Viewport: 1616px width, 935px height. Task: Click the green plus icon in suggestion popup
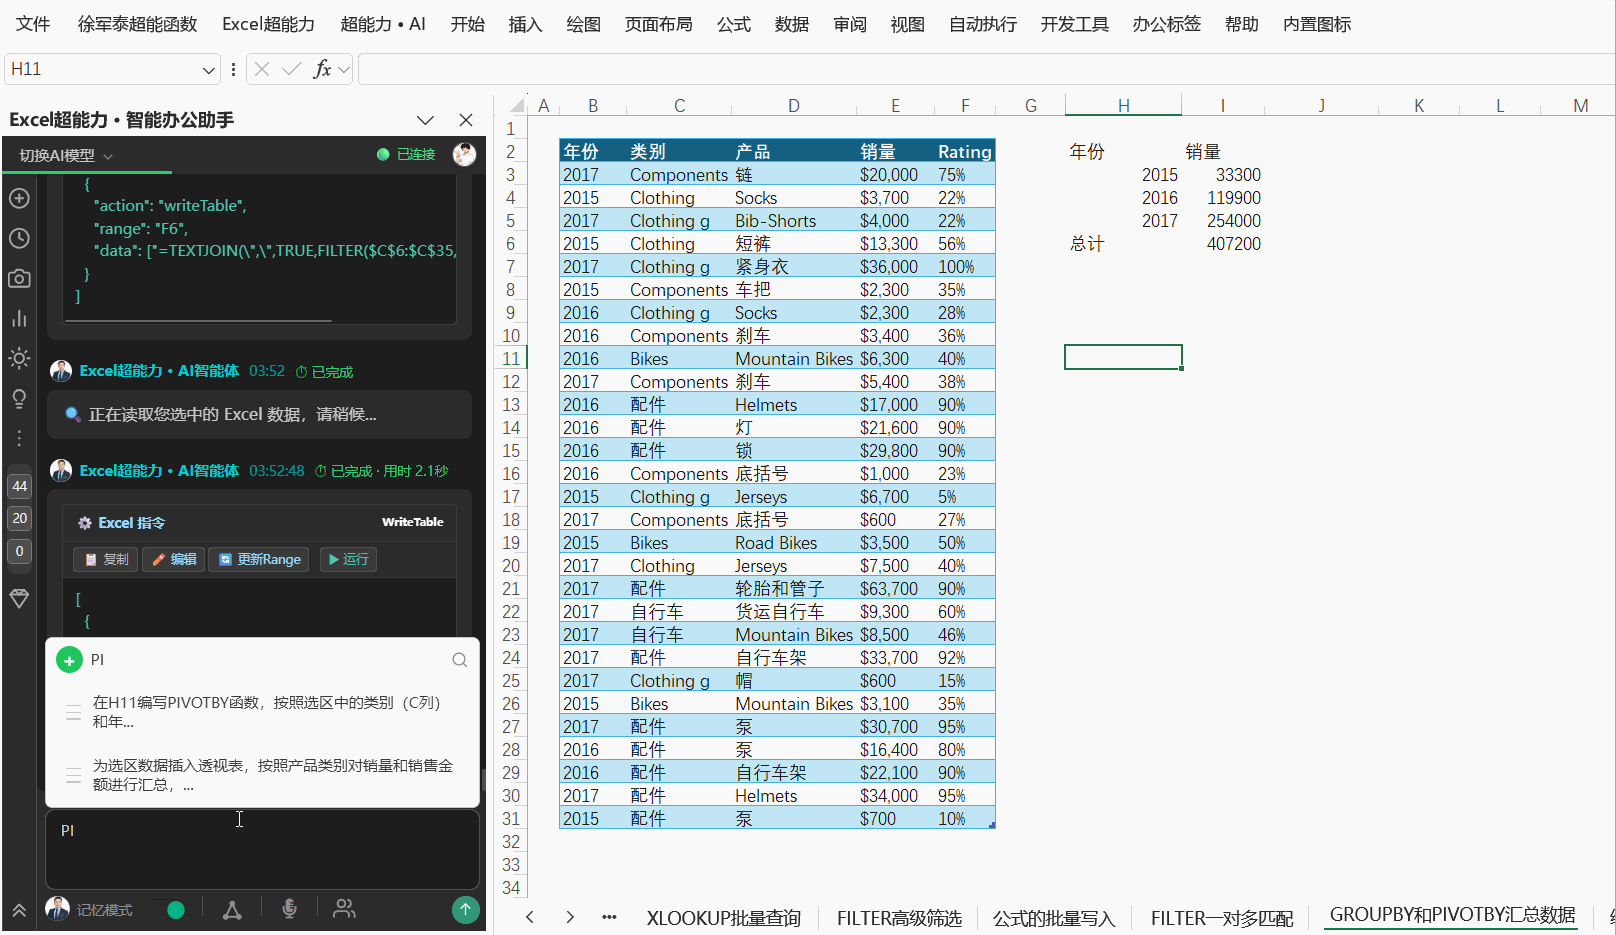tap(69, 660)
